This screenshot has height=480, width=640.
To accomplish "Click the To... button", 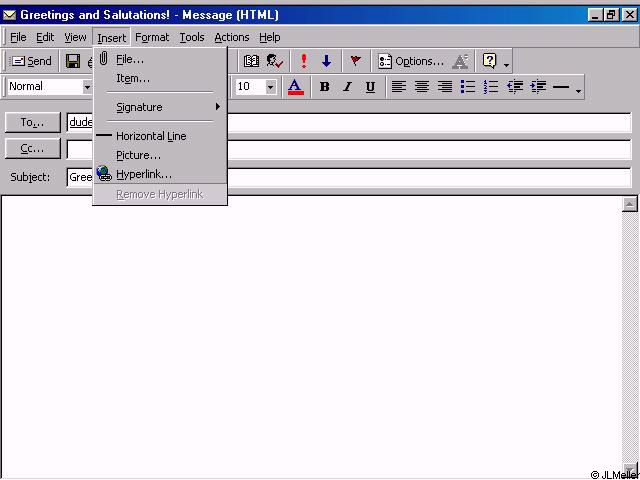I will tap(33, 122).
